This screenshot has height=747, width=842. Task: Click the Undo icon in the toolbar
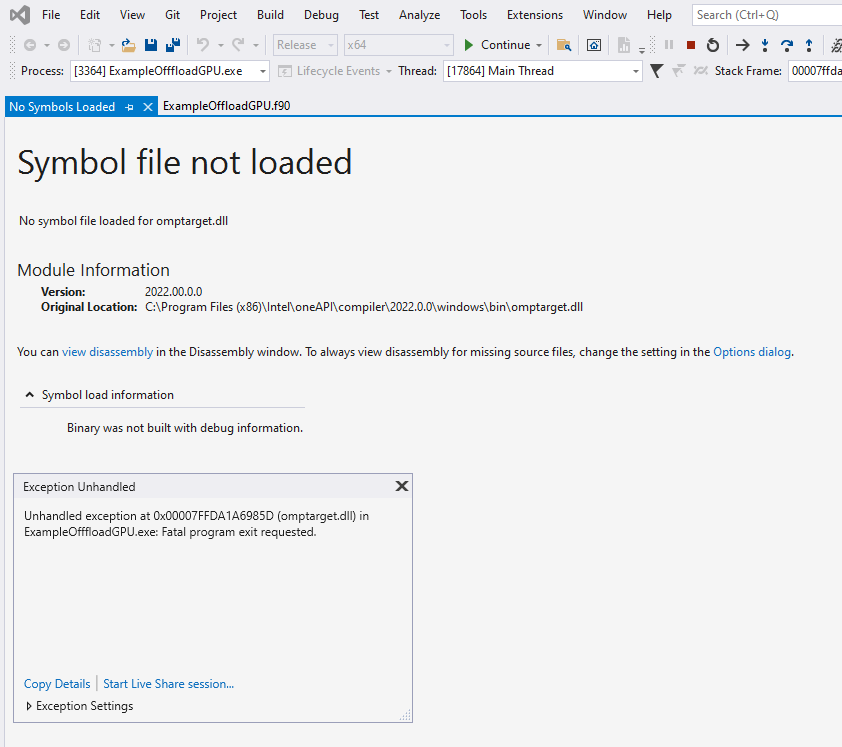pyautogui.click(x=202, y=44)
